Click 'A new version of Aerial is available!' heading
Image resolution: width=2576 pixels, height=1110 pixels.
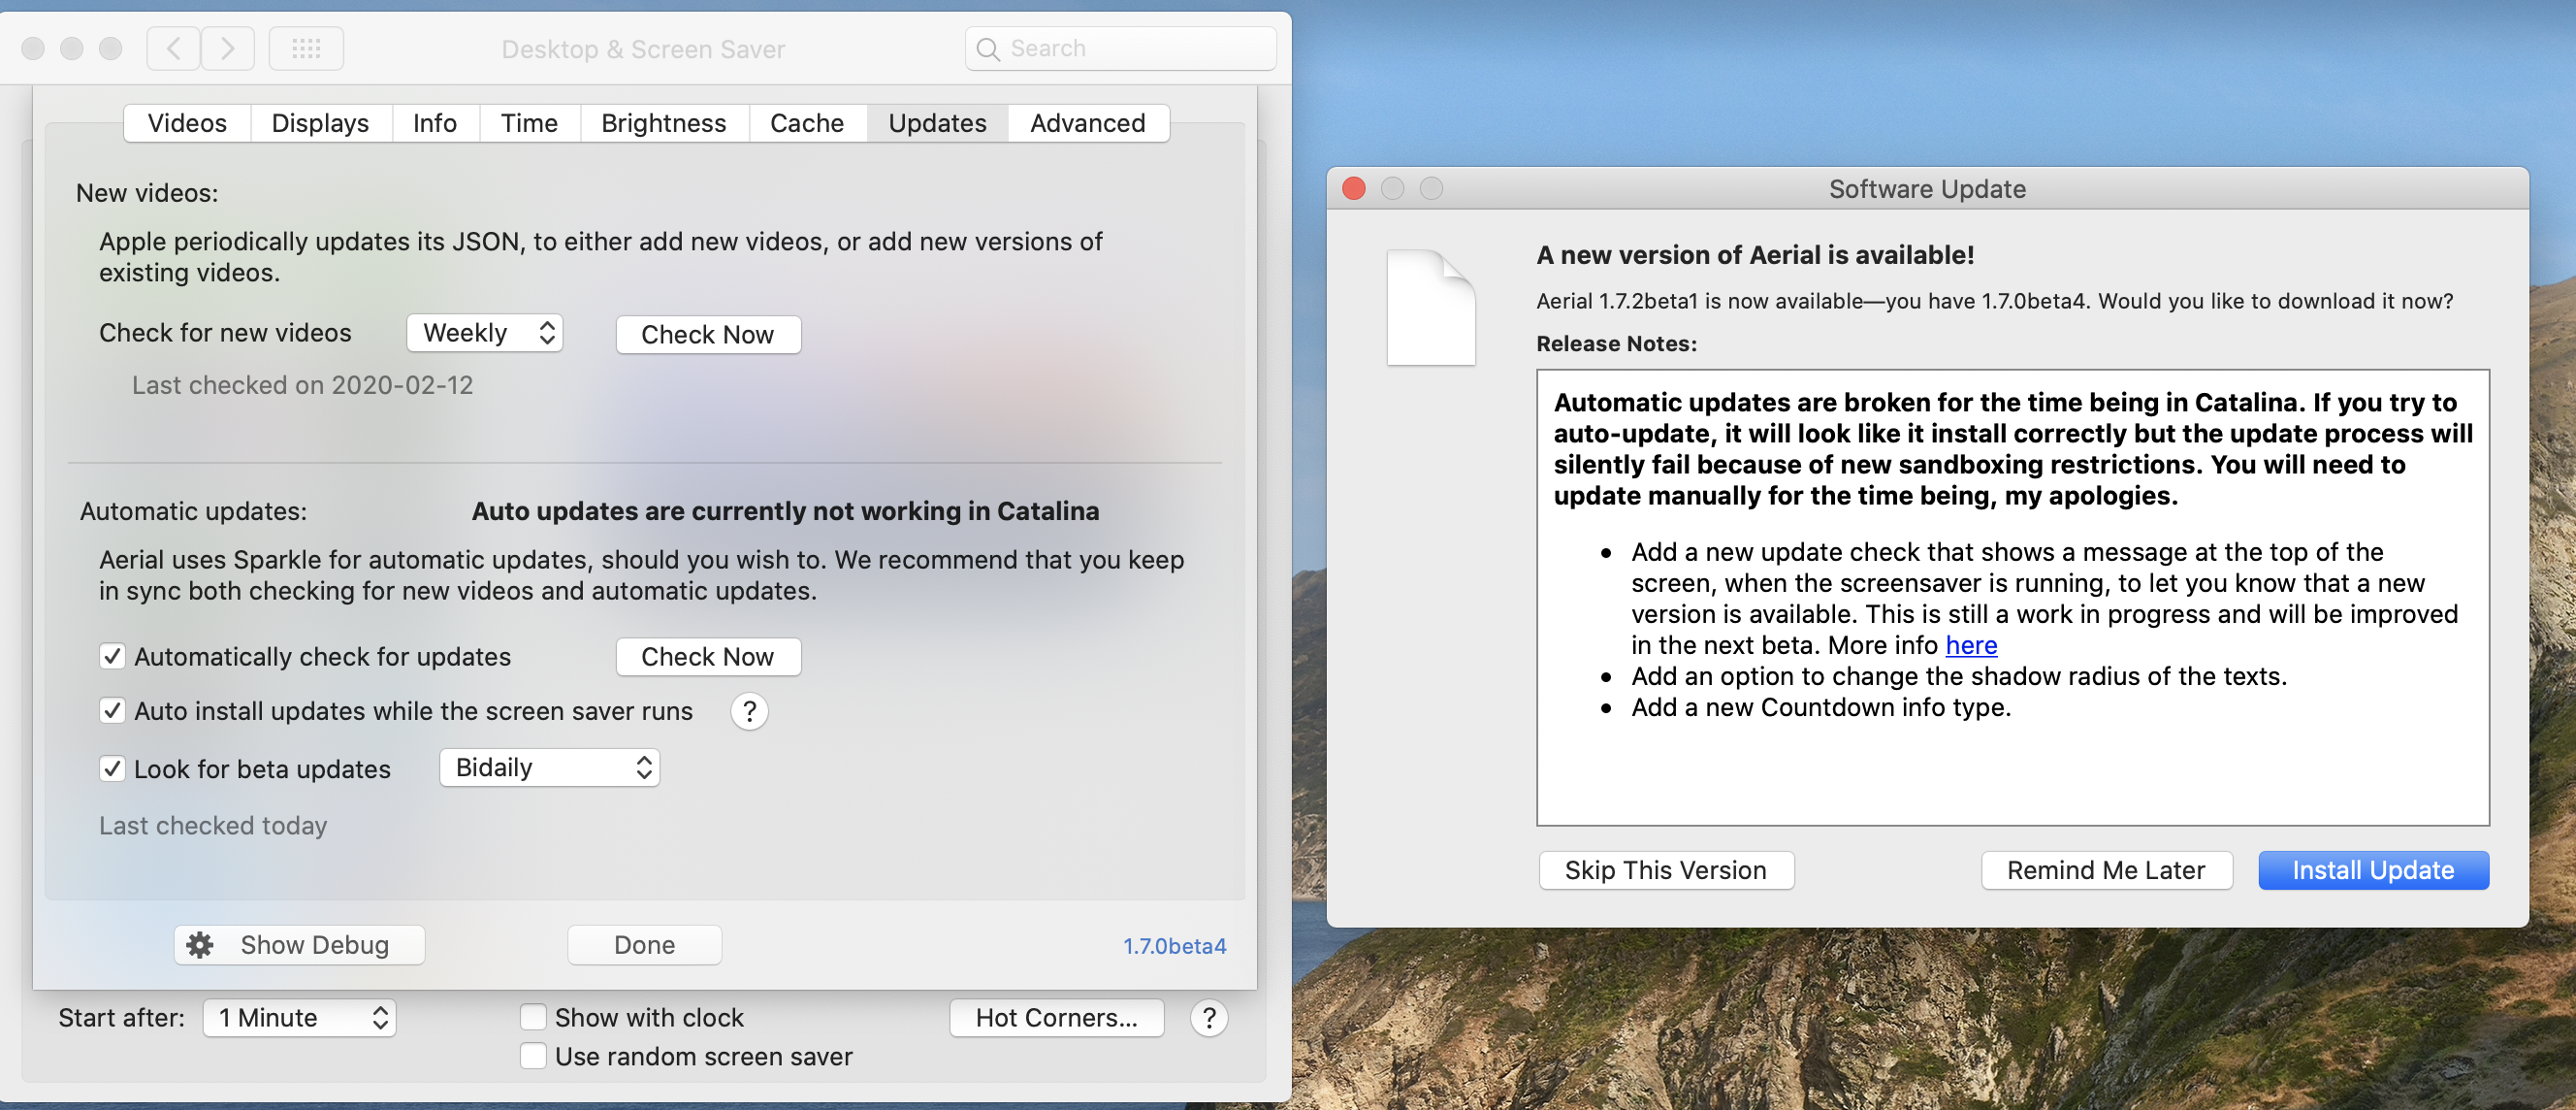1755,255
